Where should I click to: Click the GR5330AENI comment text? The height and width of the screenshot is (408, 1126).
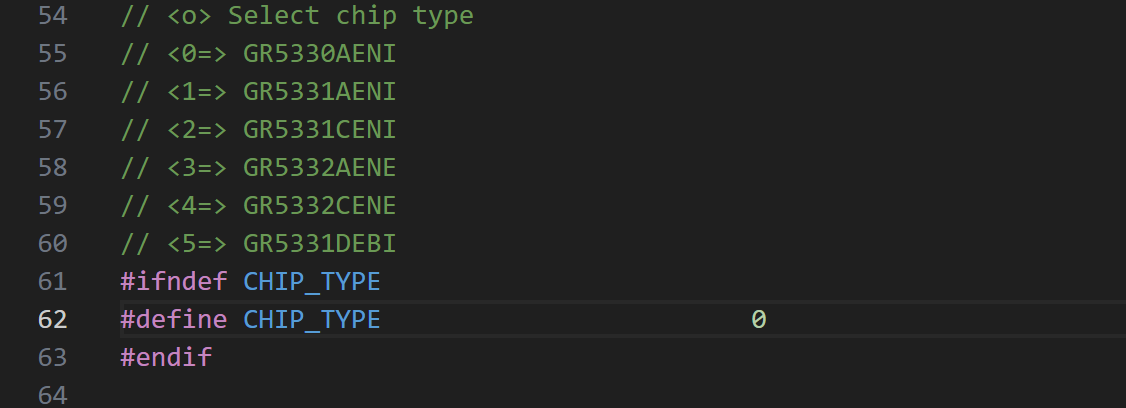point(319,54)
